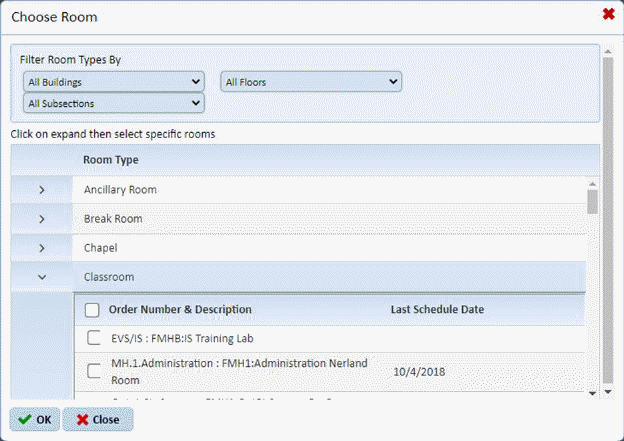Select the Chapel room type text
Screen dimensions: 624x441
(101, 248)
